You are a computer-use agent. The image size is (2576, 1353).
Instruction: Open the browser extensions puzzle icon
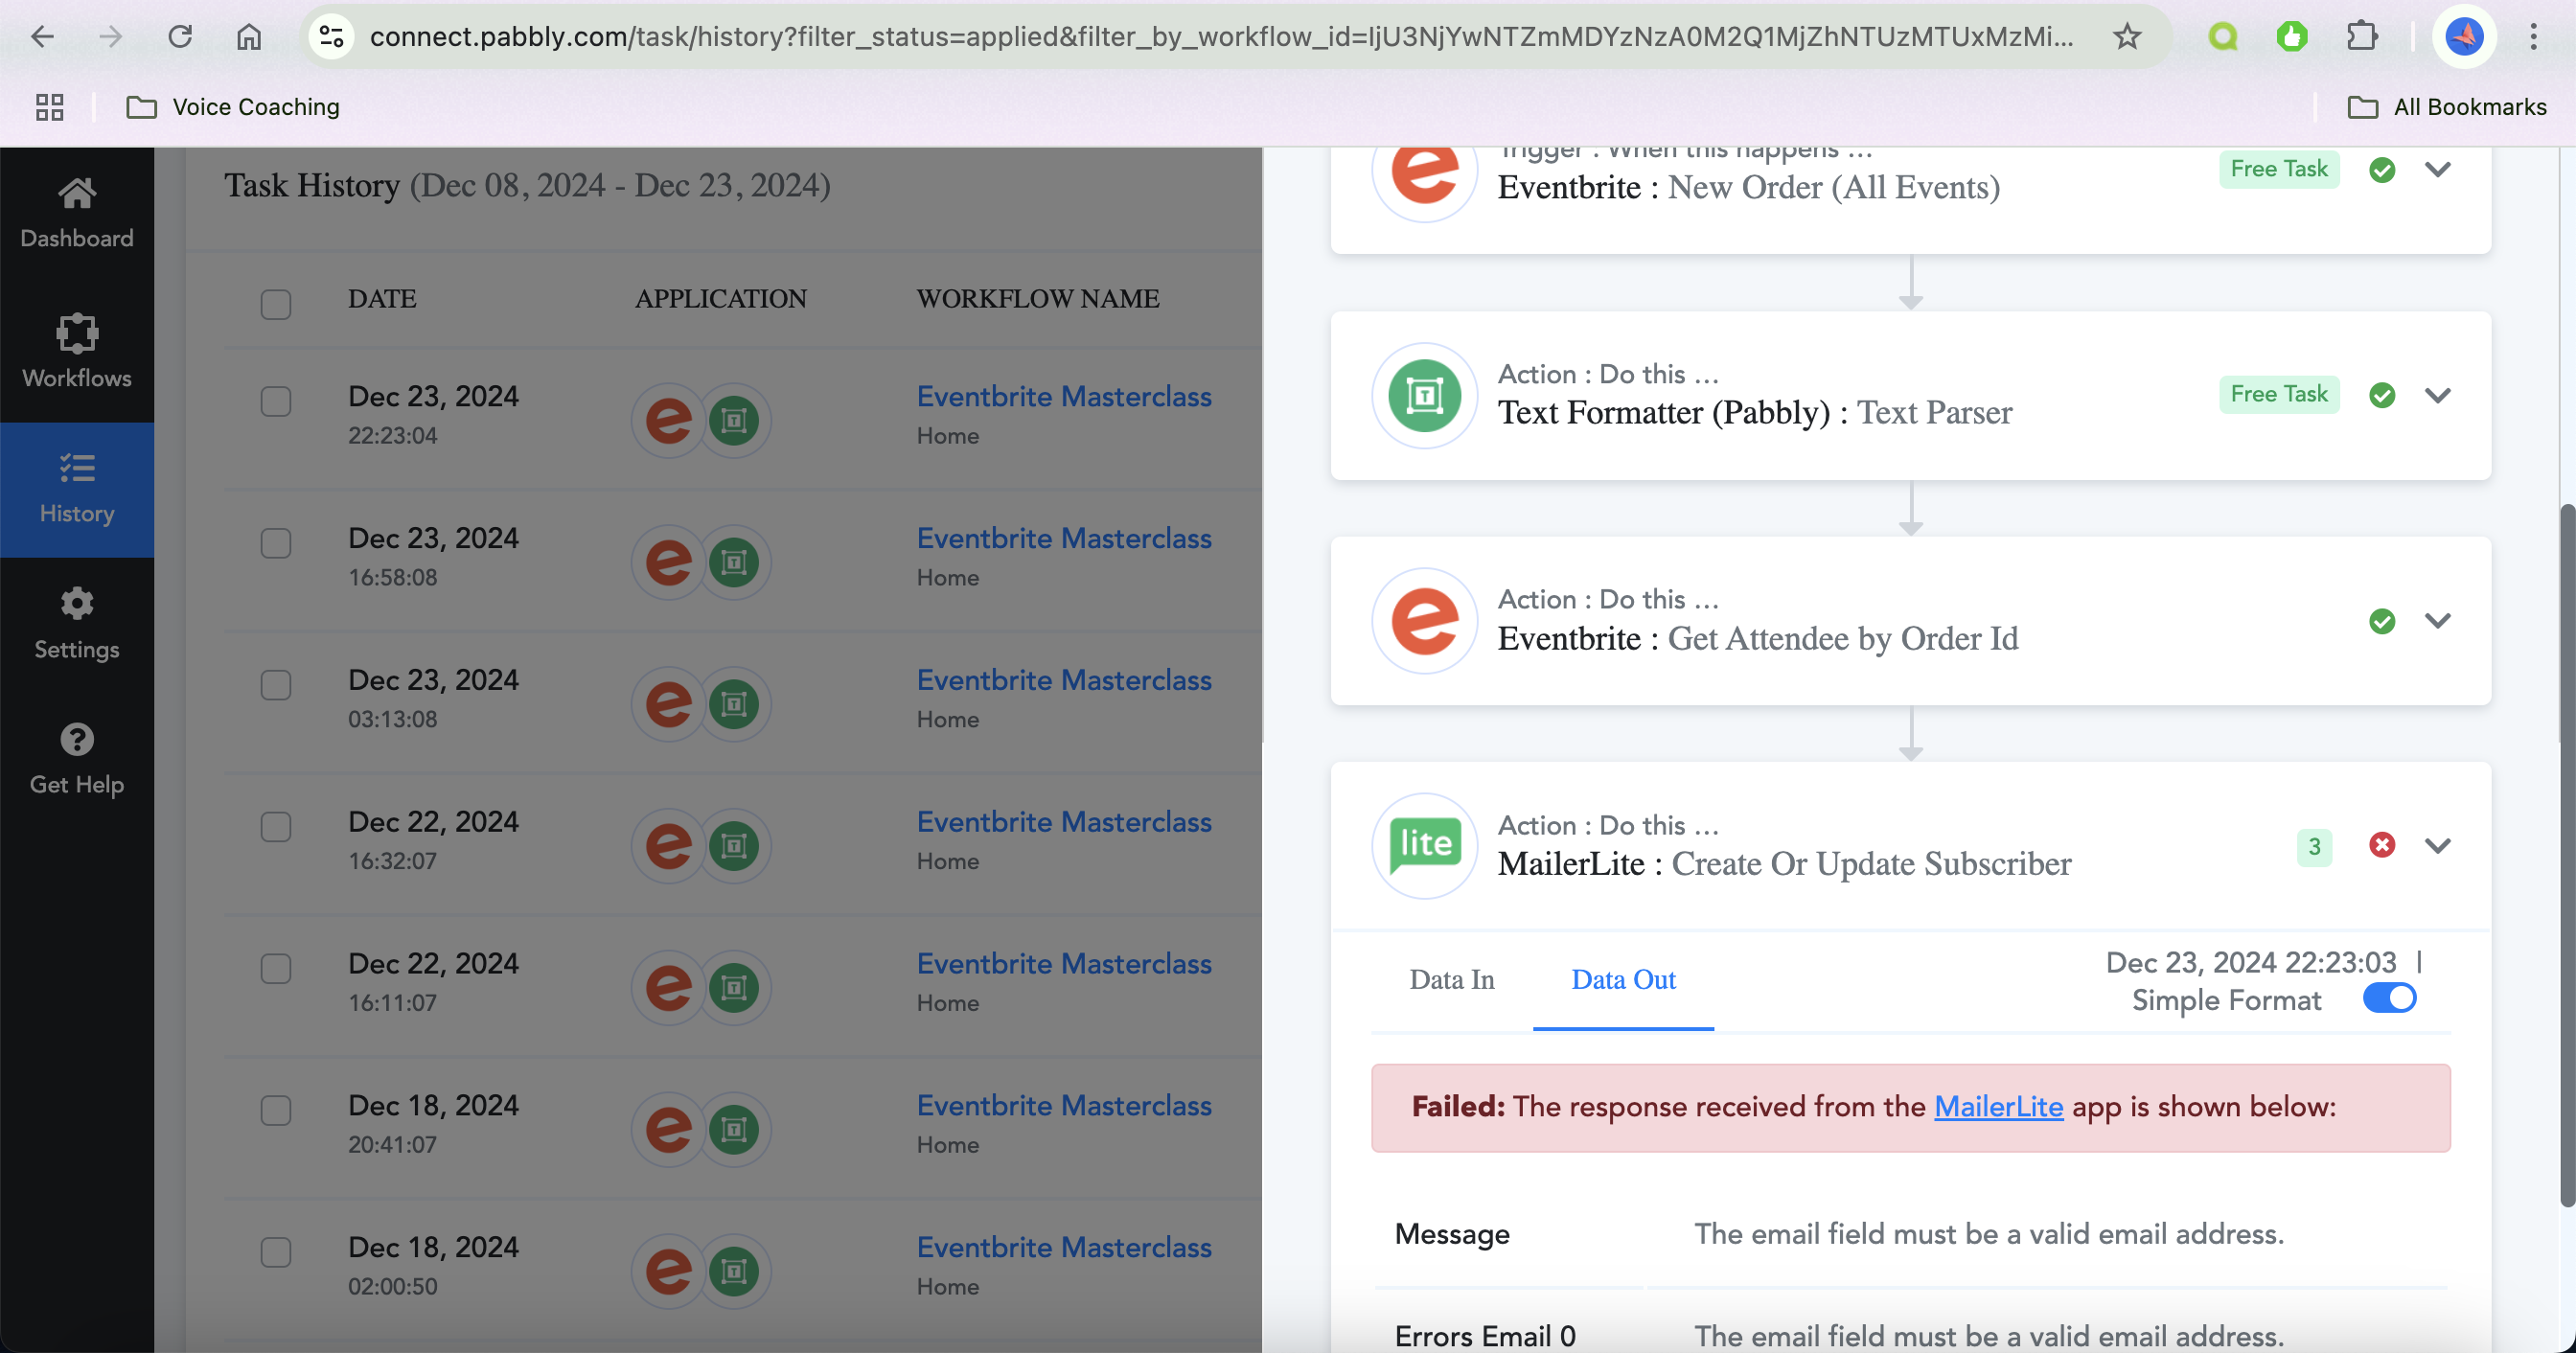click(x=2362, y=37)
